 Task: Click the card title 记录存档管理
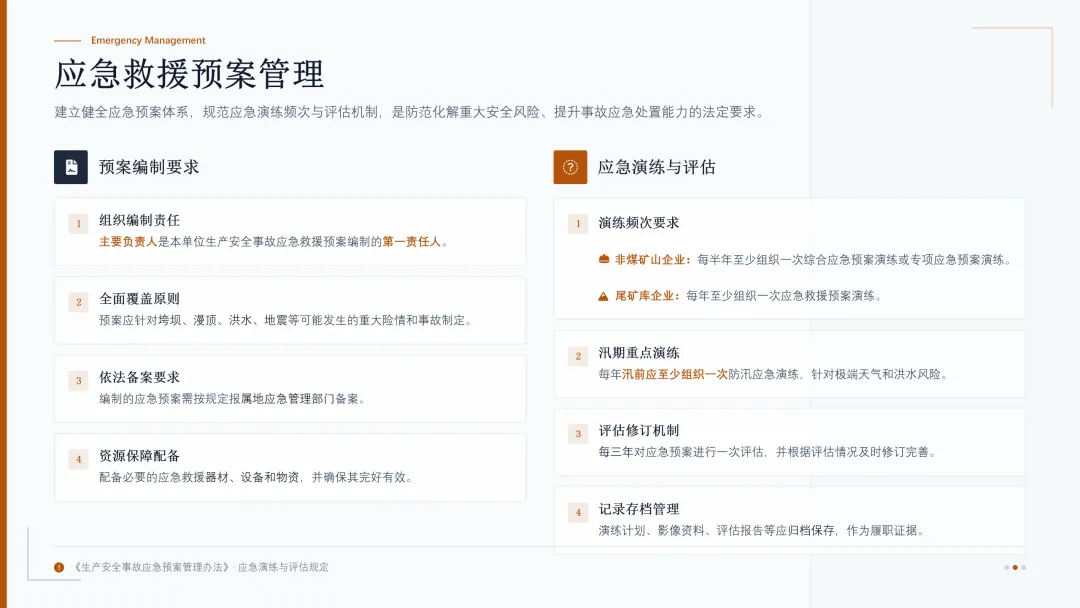pyautogui.click(x=638, y=509)
